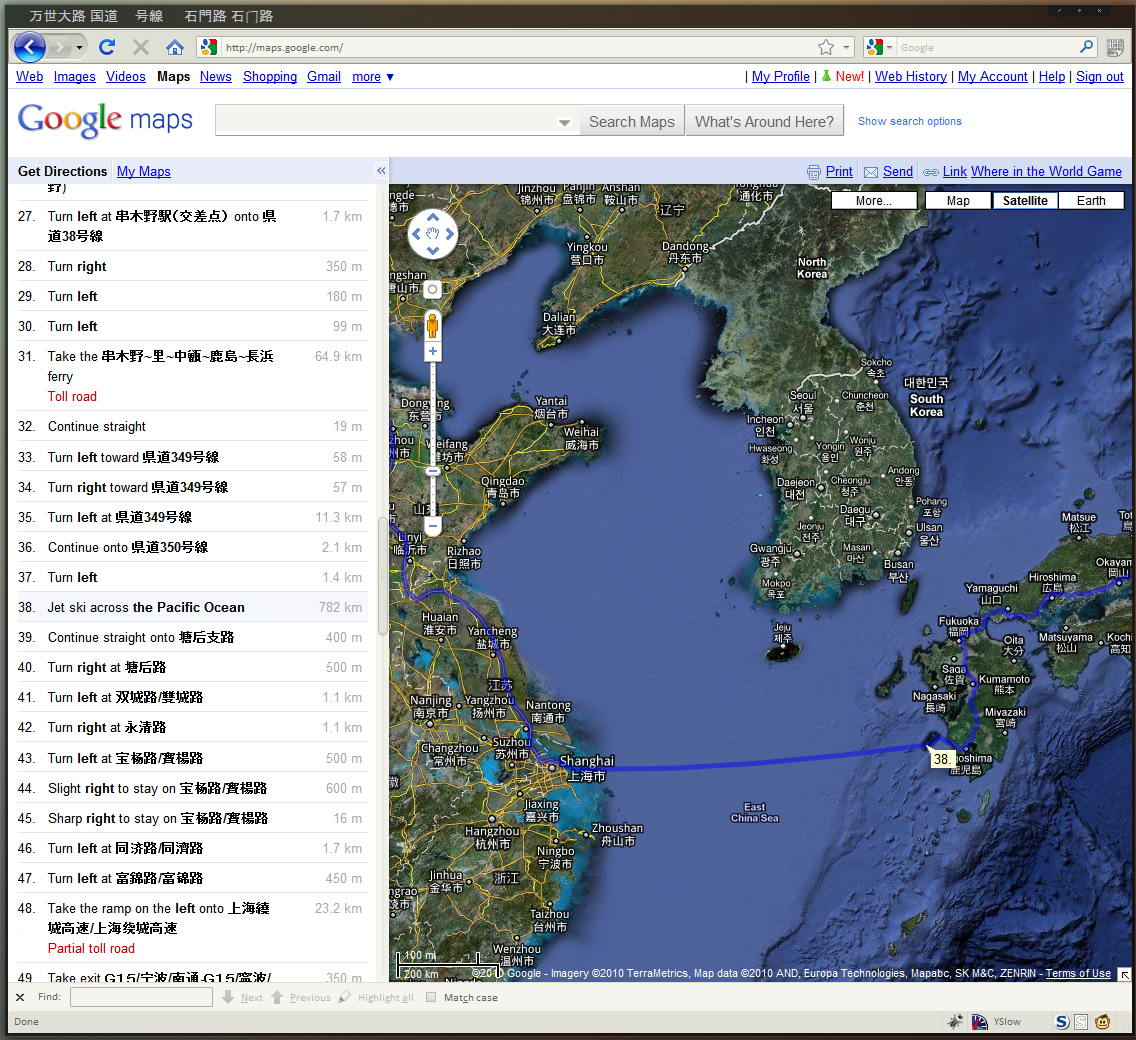
Task: Click the browser reload button
Action: [107, 47]
